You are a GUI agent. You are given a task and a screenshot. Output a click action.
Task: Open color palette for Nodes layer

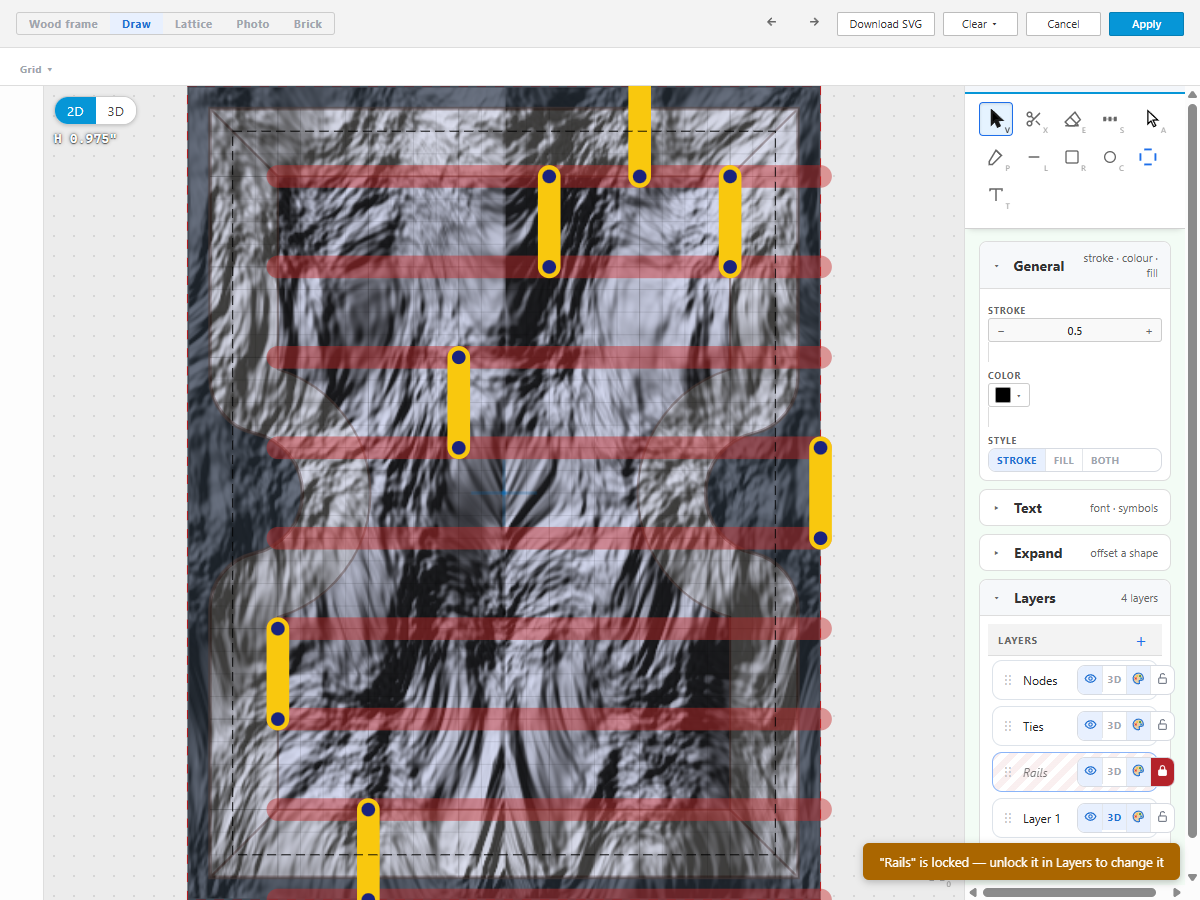point(1138,680)
